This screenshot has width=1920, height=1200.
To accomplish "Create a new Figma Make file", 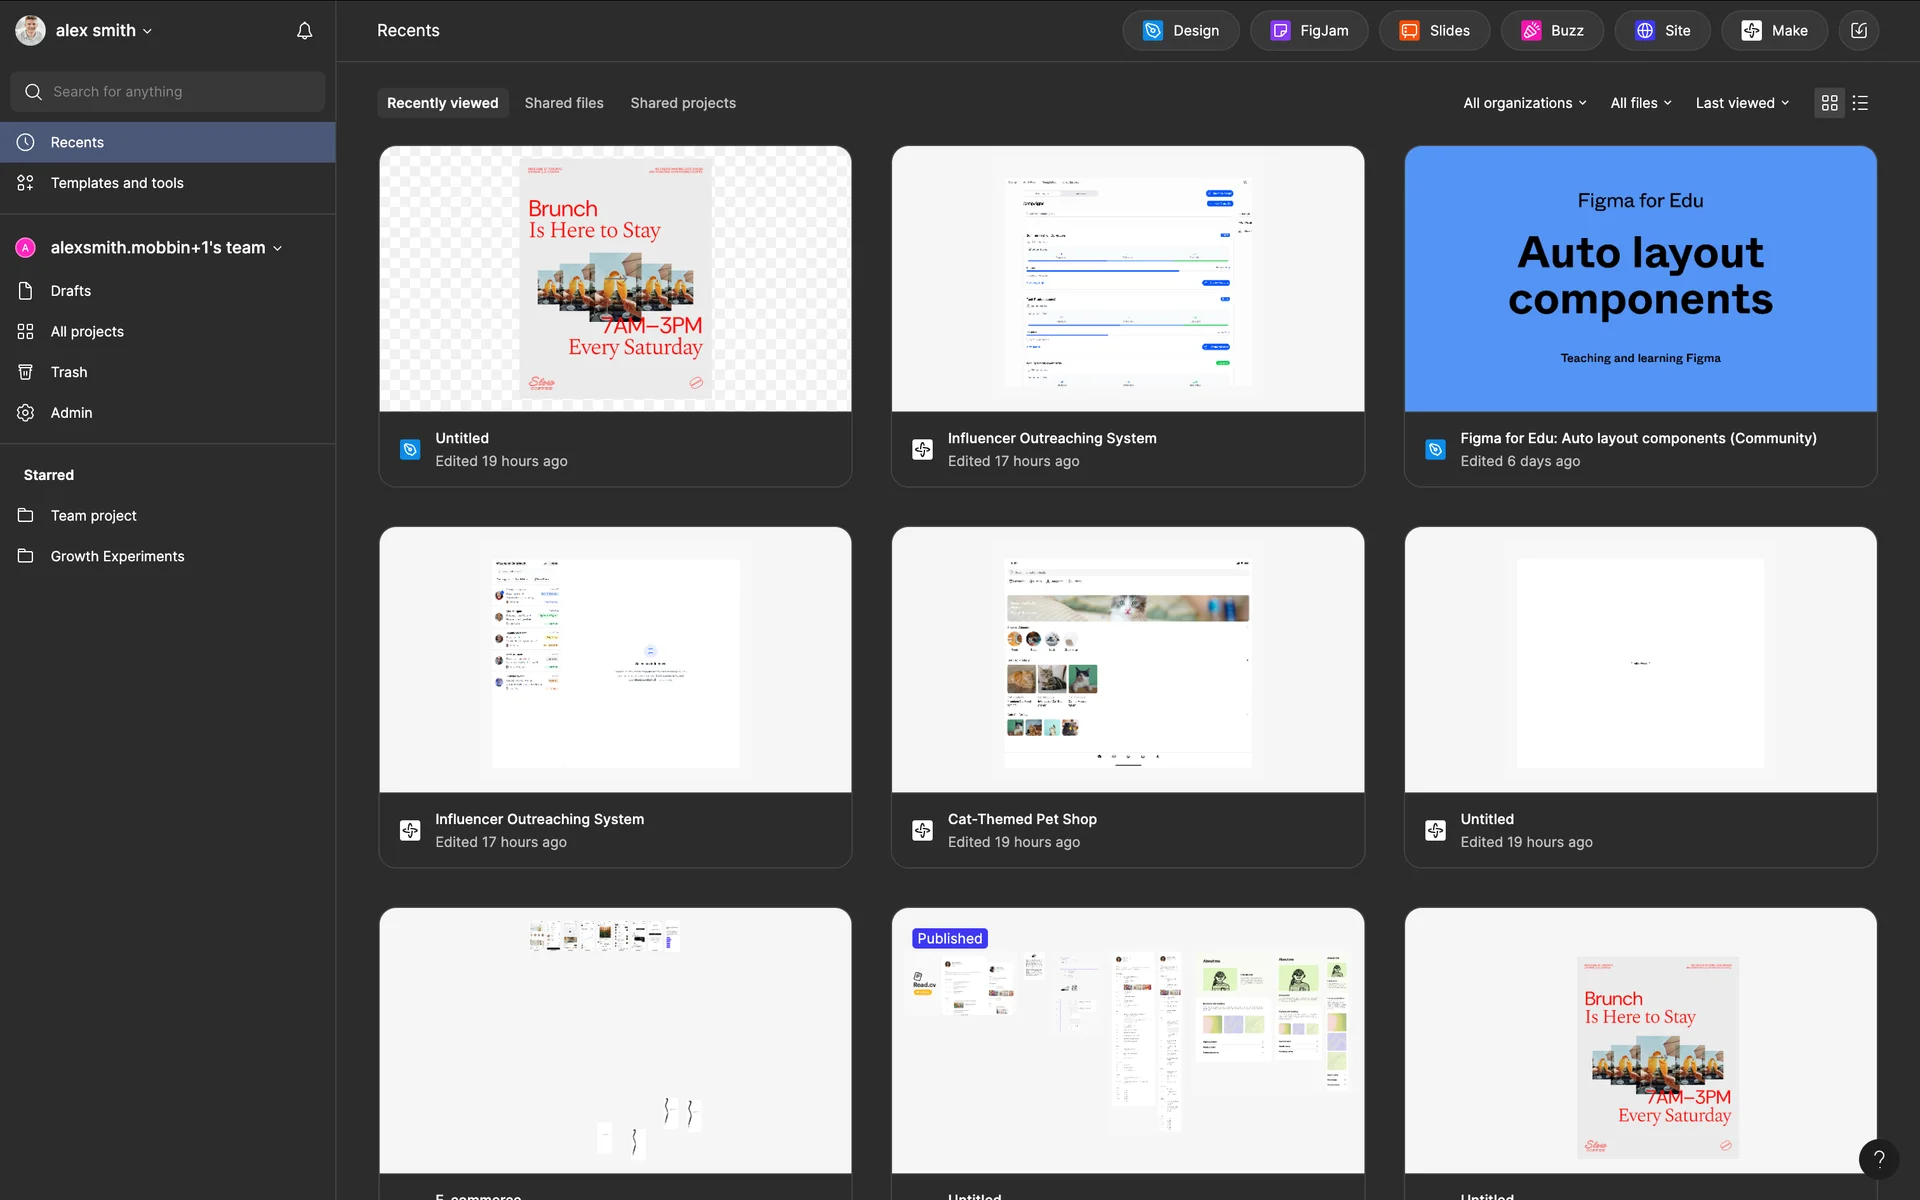I will click(x=1774, y=31).
